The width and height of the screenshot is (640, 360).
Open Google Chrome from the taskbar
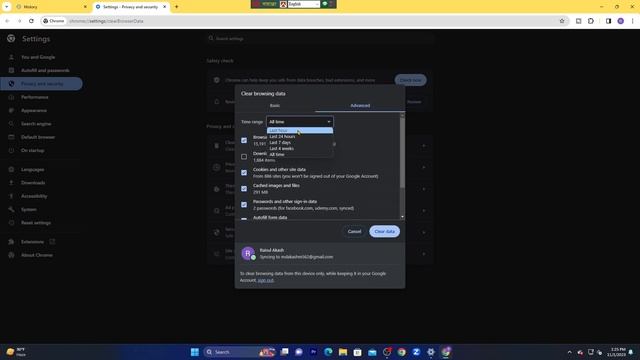pyautogui.click(x=402, y=352)
